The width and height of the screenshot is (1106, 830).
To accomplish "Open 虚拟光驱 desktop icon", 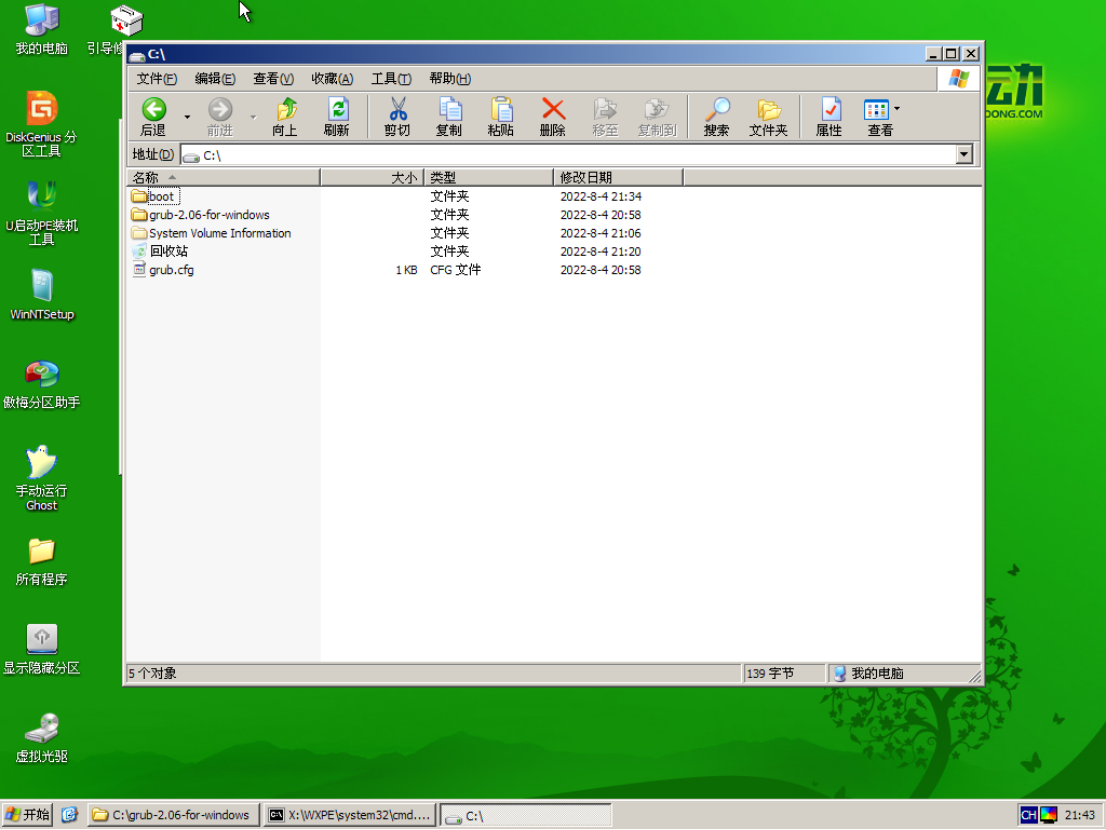I will point(42,738).
